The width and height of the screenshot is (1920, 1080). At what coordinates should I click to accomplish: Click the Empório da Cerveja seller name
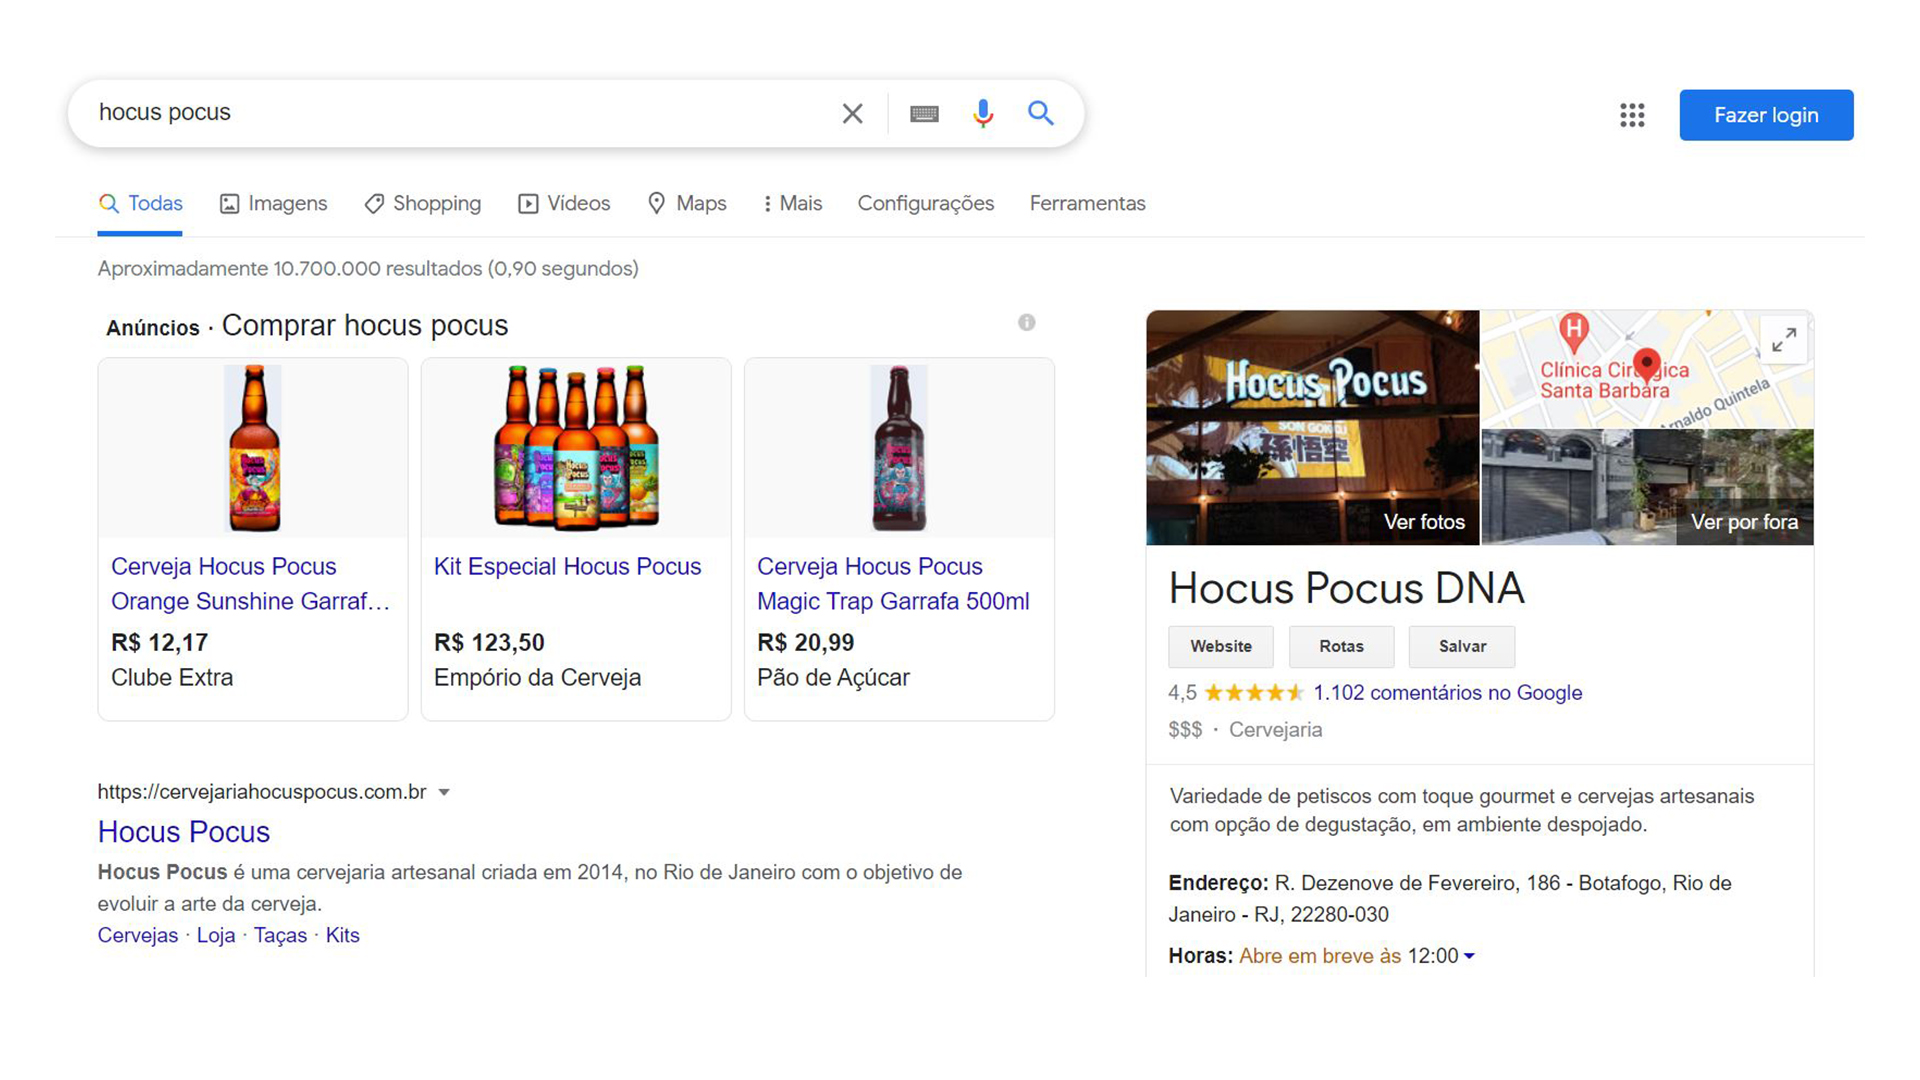click(537, 678)
